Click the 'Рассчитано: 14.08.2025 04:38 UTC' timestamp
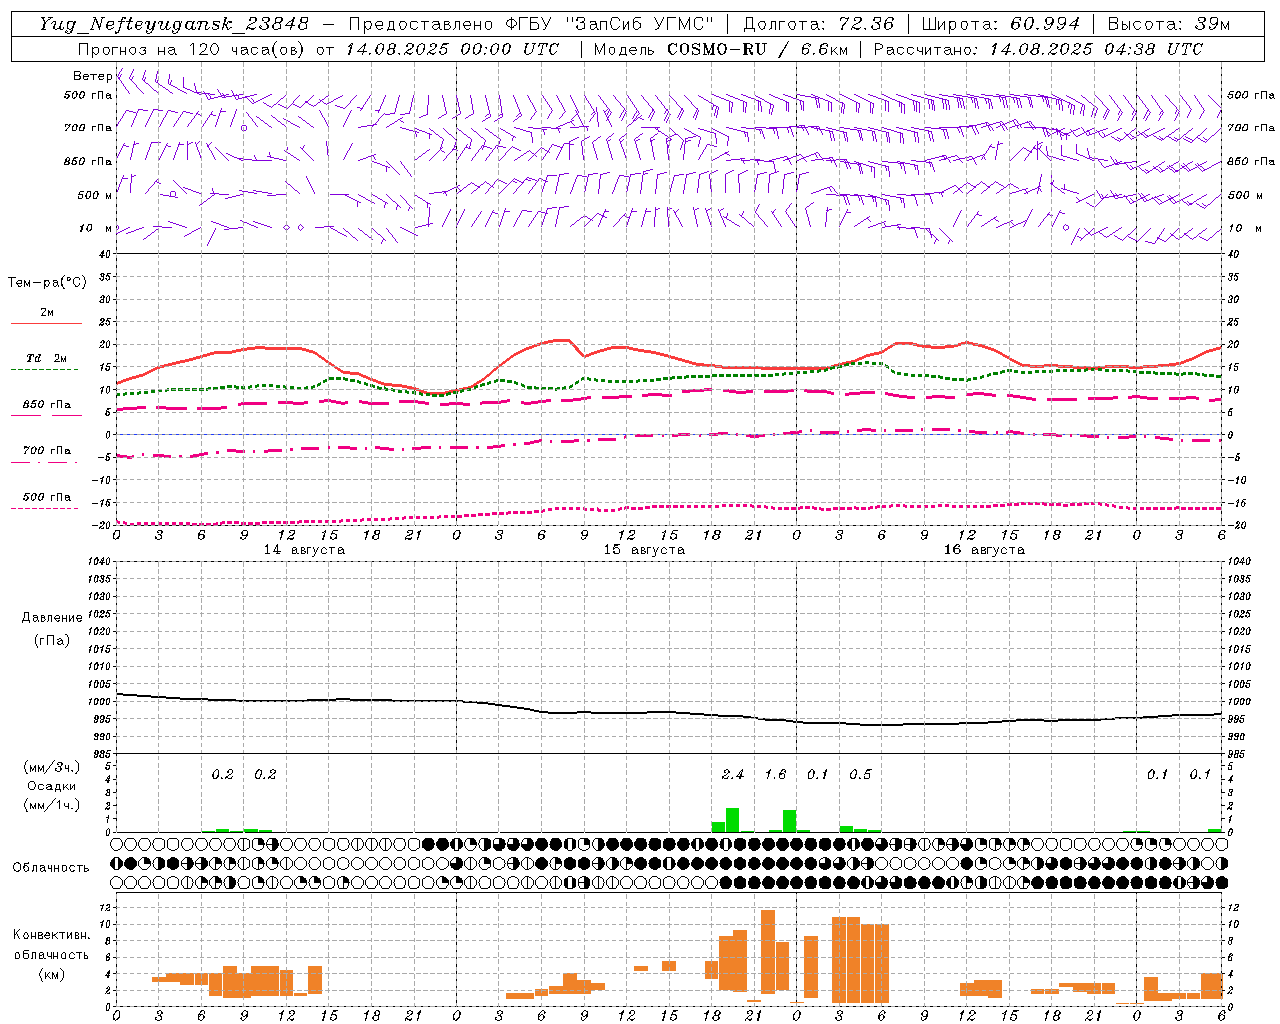This screenshot has width=1280, height=1024. click(1038, 49)
